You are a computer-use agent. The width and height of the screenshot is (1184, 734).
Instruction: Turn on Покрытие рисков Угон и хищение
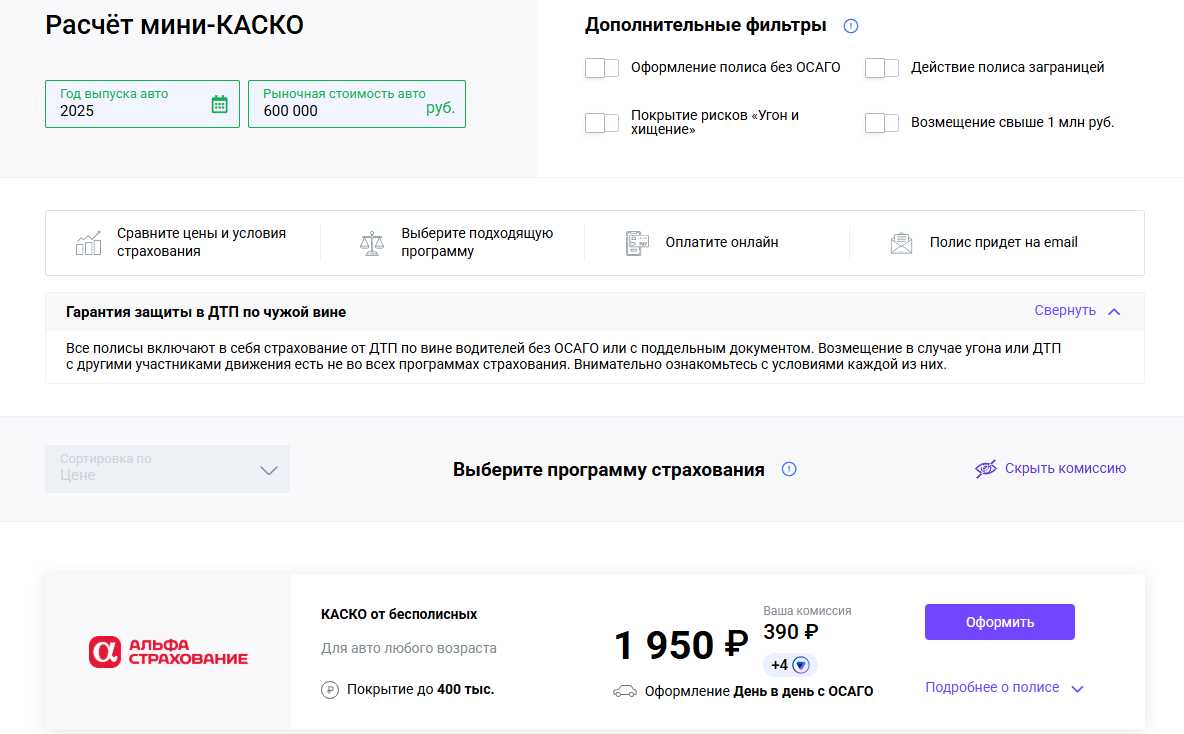[x=602, y=123]
